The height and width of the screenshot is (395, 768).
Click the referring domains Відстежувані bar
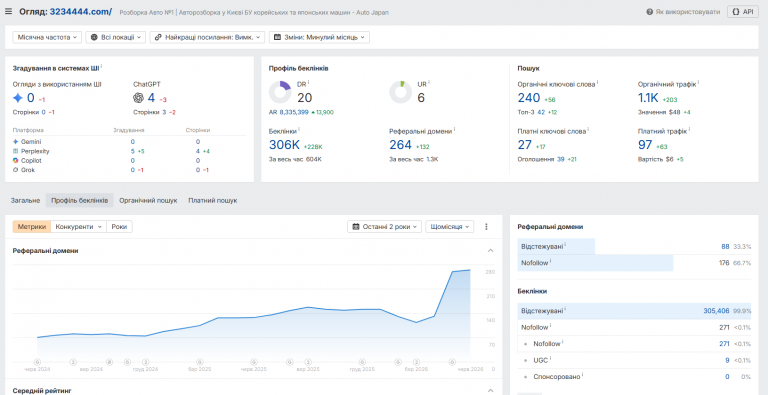pyautogui.click(x=556, y=247)
